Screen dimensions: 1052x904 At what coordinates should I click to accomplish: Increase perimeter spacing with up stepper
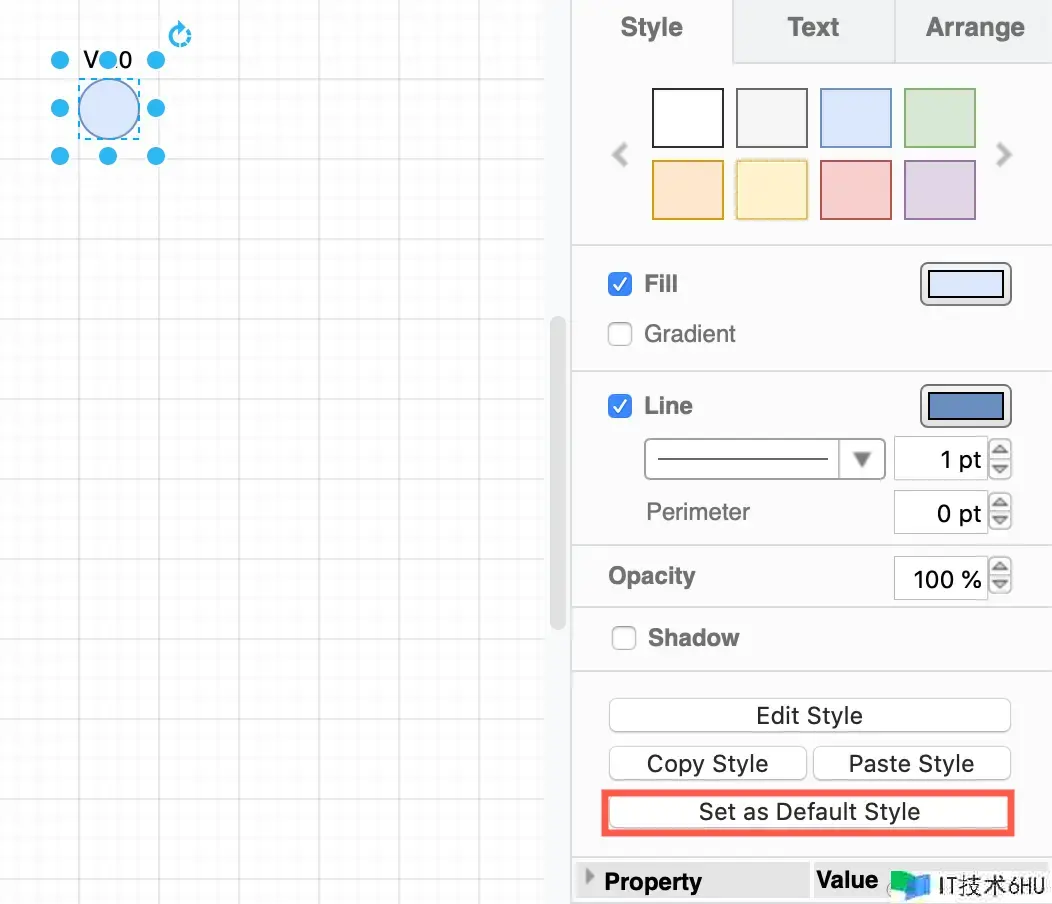(999, 504)
